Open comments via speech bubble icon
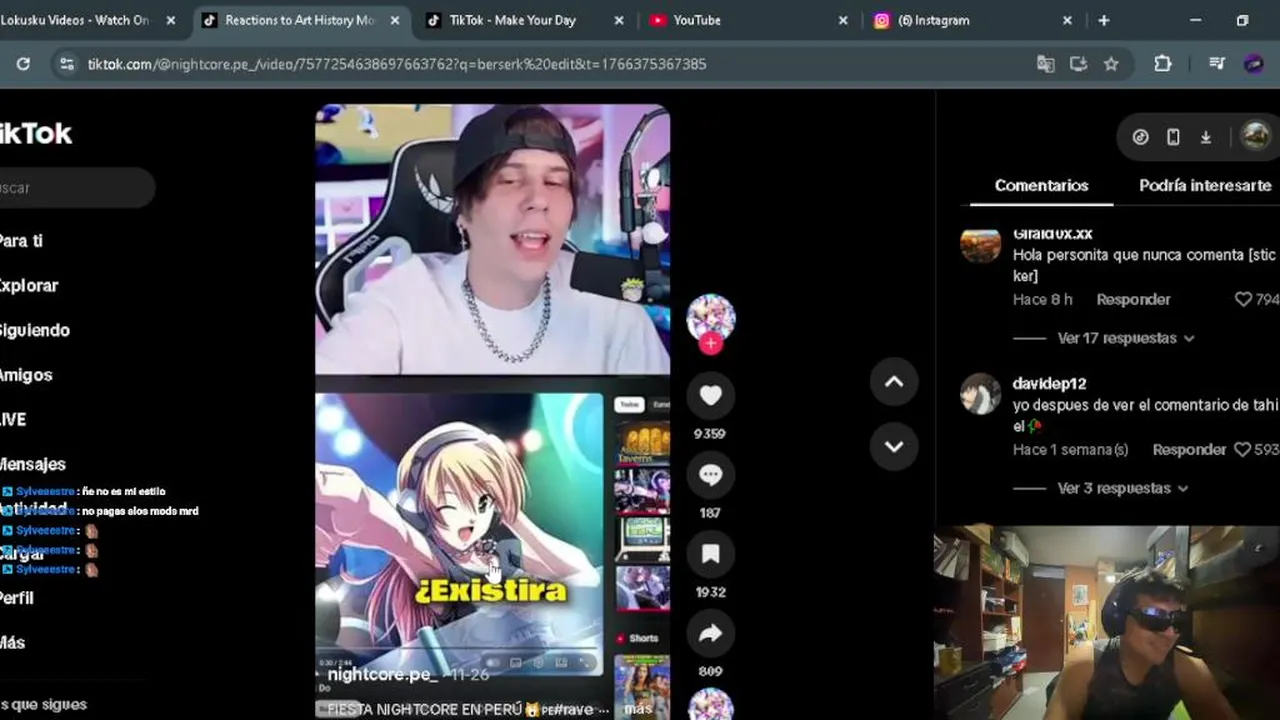The height and width of the screenshot is (720, 1280). click(710, 475)
